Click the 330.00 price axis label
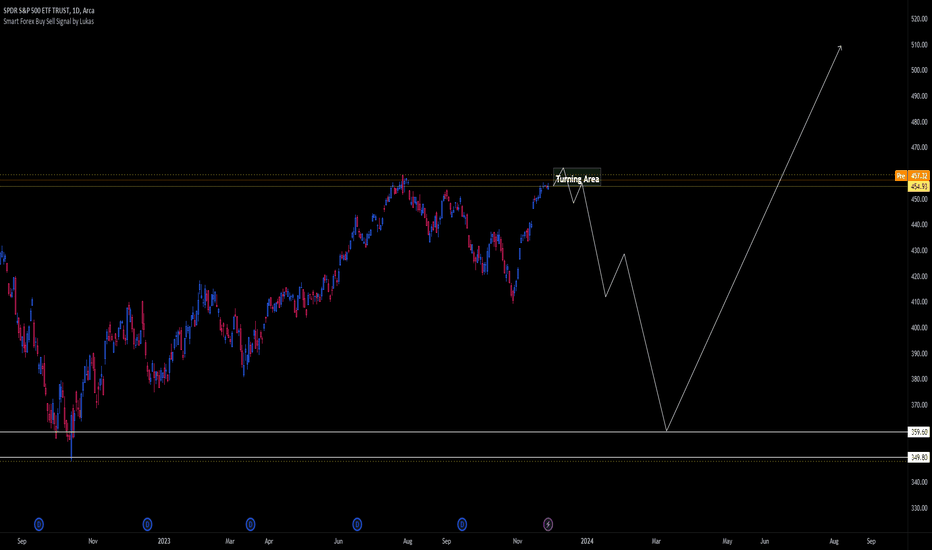The height and width of the screenshot is (550, 932). [919, 508]
